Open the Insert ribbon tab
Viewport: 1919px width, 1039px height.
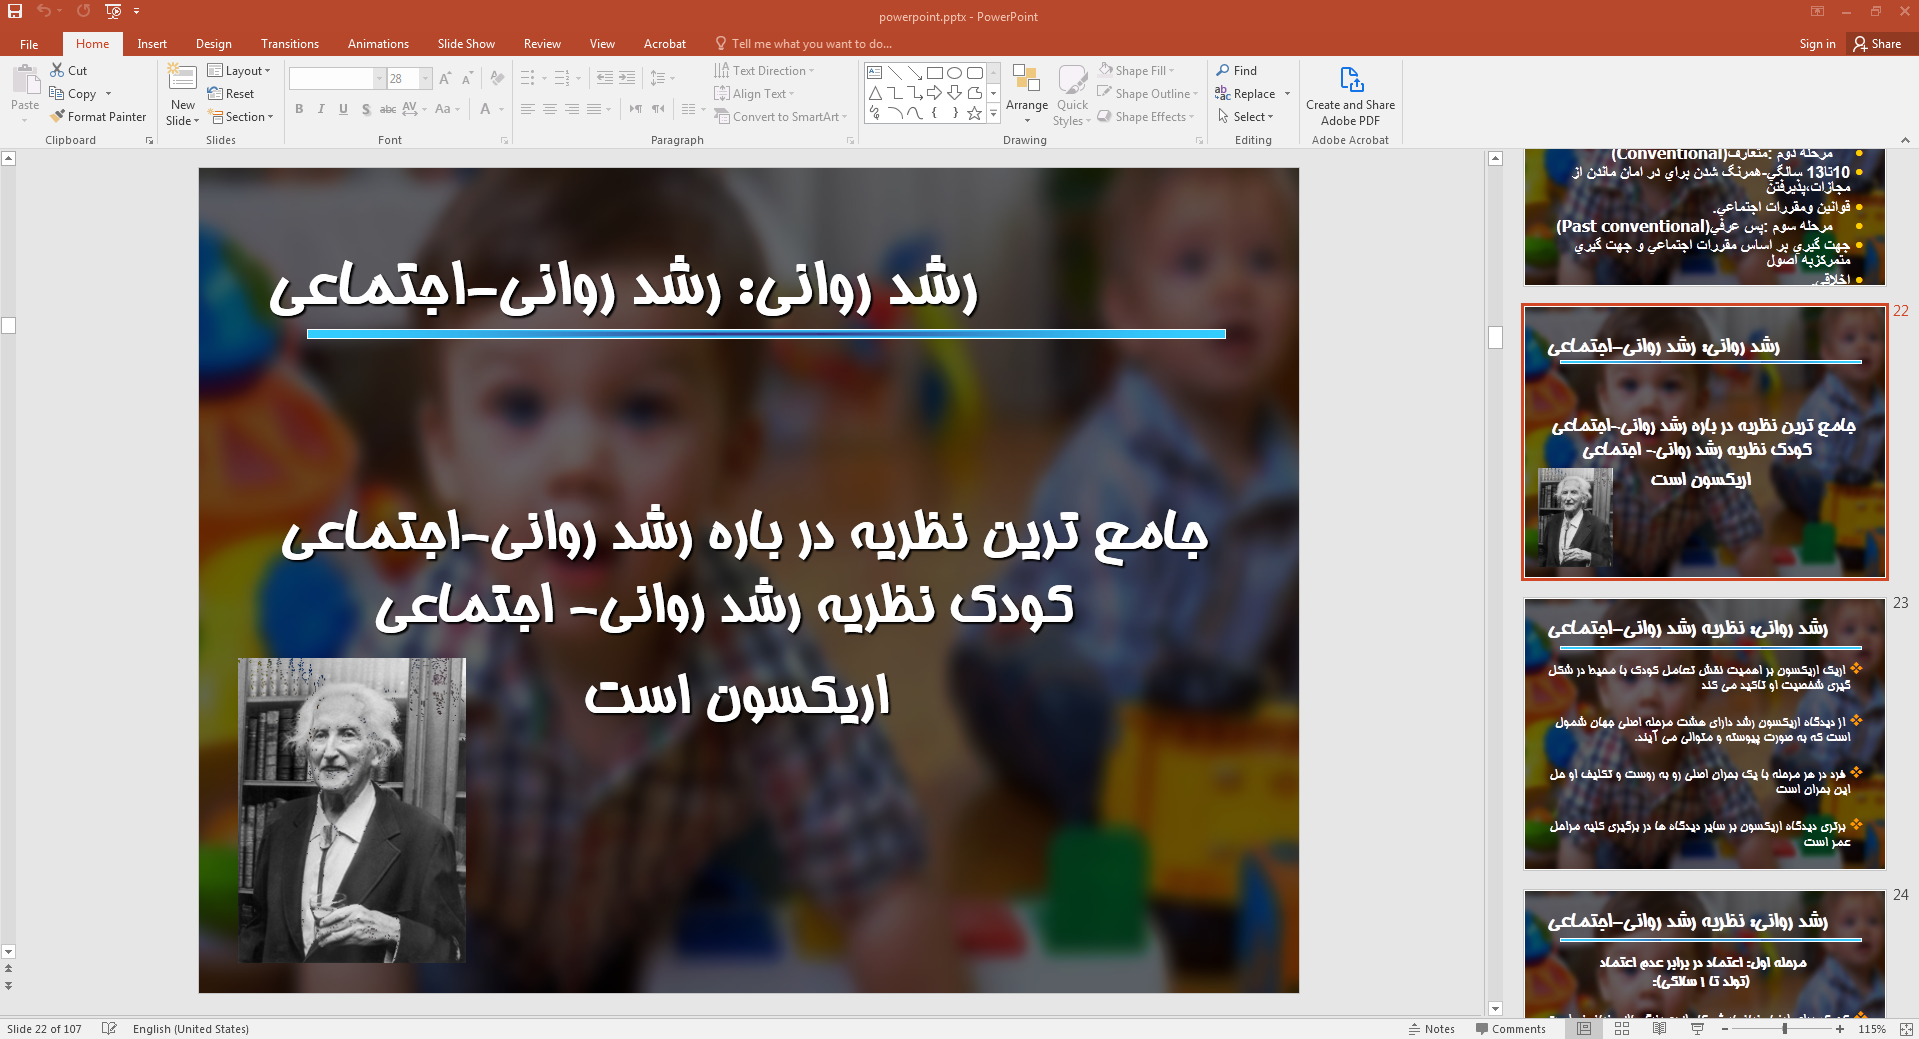[152, 44]
